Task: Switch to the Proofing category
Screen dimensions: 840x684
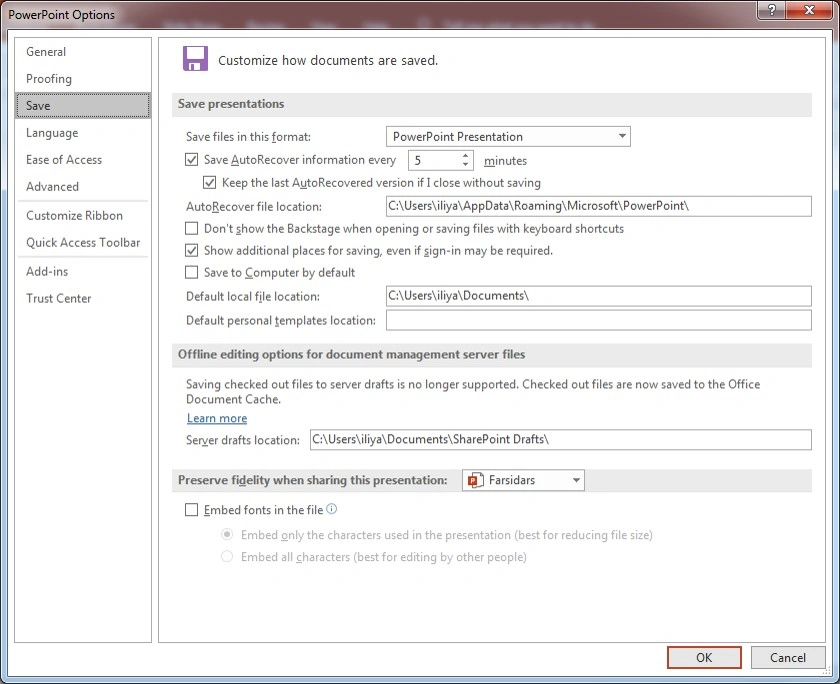Action: coord(49,79)
